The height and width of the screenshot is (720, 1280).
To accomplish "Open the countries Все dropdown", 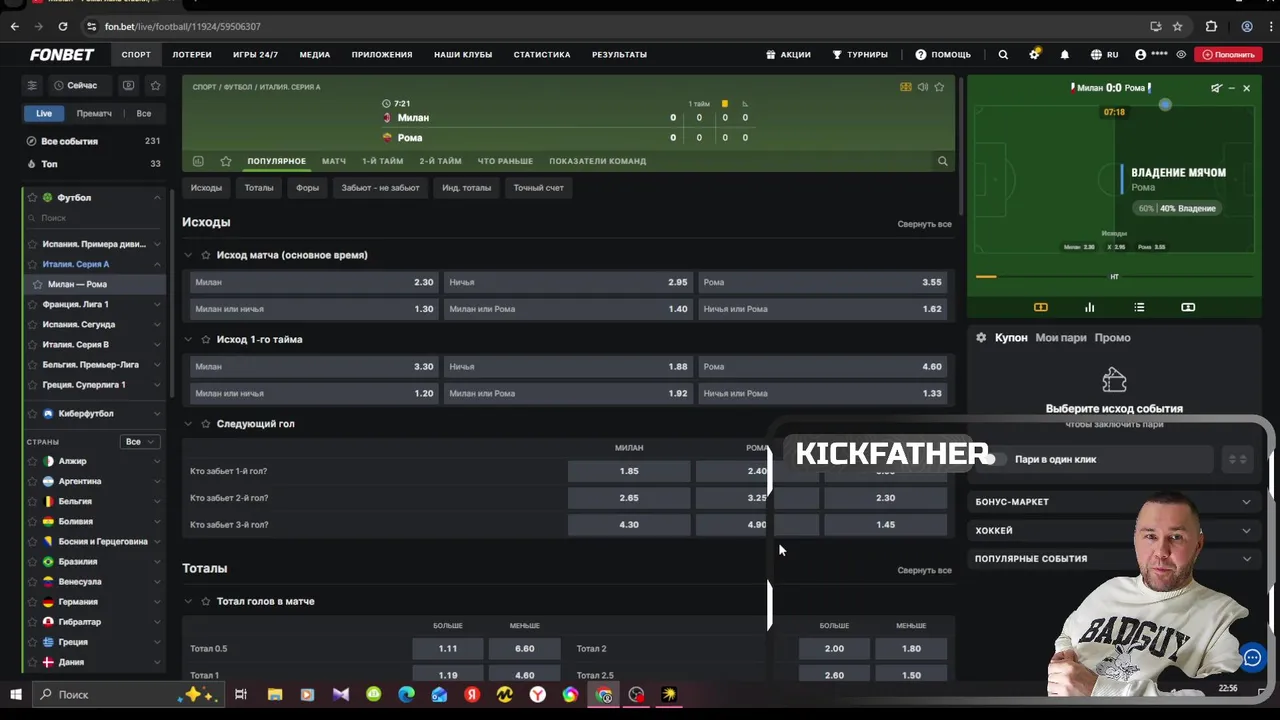I will (x=139, y=441).
